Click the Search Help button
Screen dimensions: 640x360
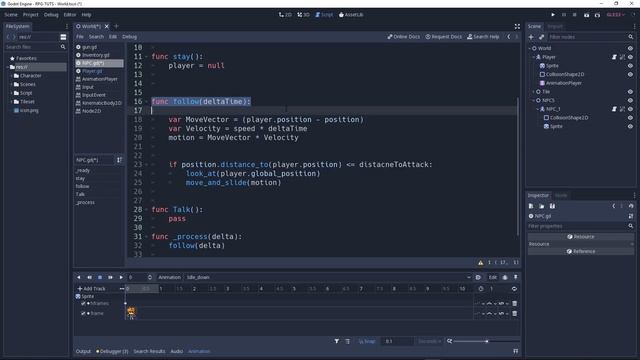(x=483, y=37)
